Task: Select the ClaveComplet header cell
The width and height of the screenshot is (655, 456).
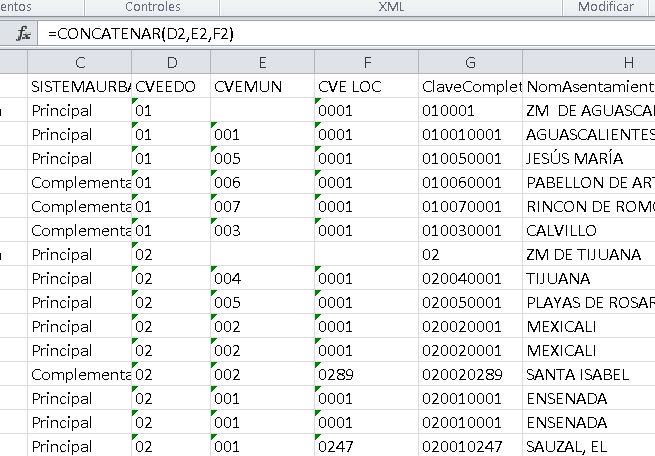Action: 470,86
